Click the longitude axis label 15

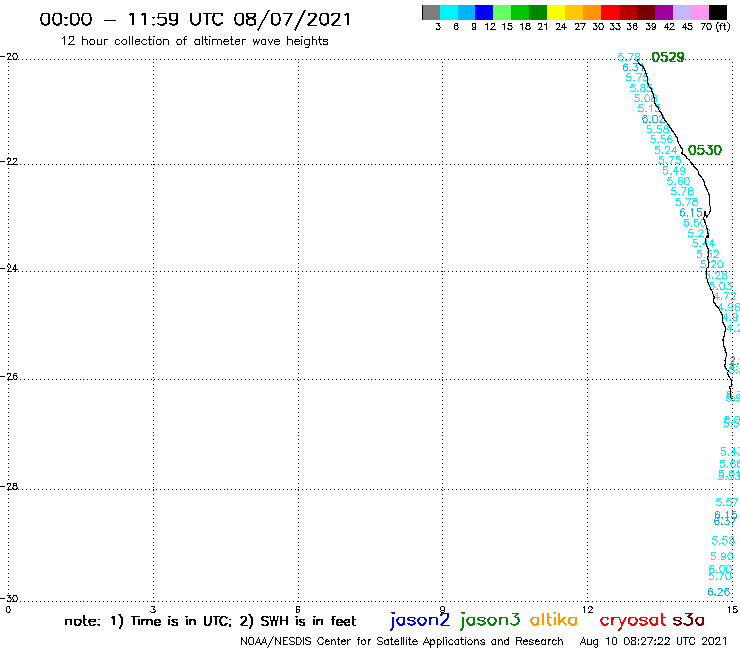pos(732,609)
